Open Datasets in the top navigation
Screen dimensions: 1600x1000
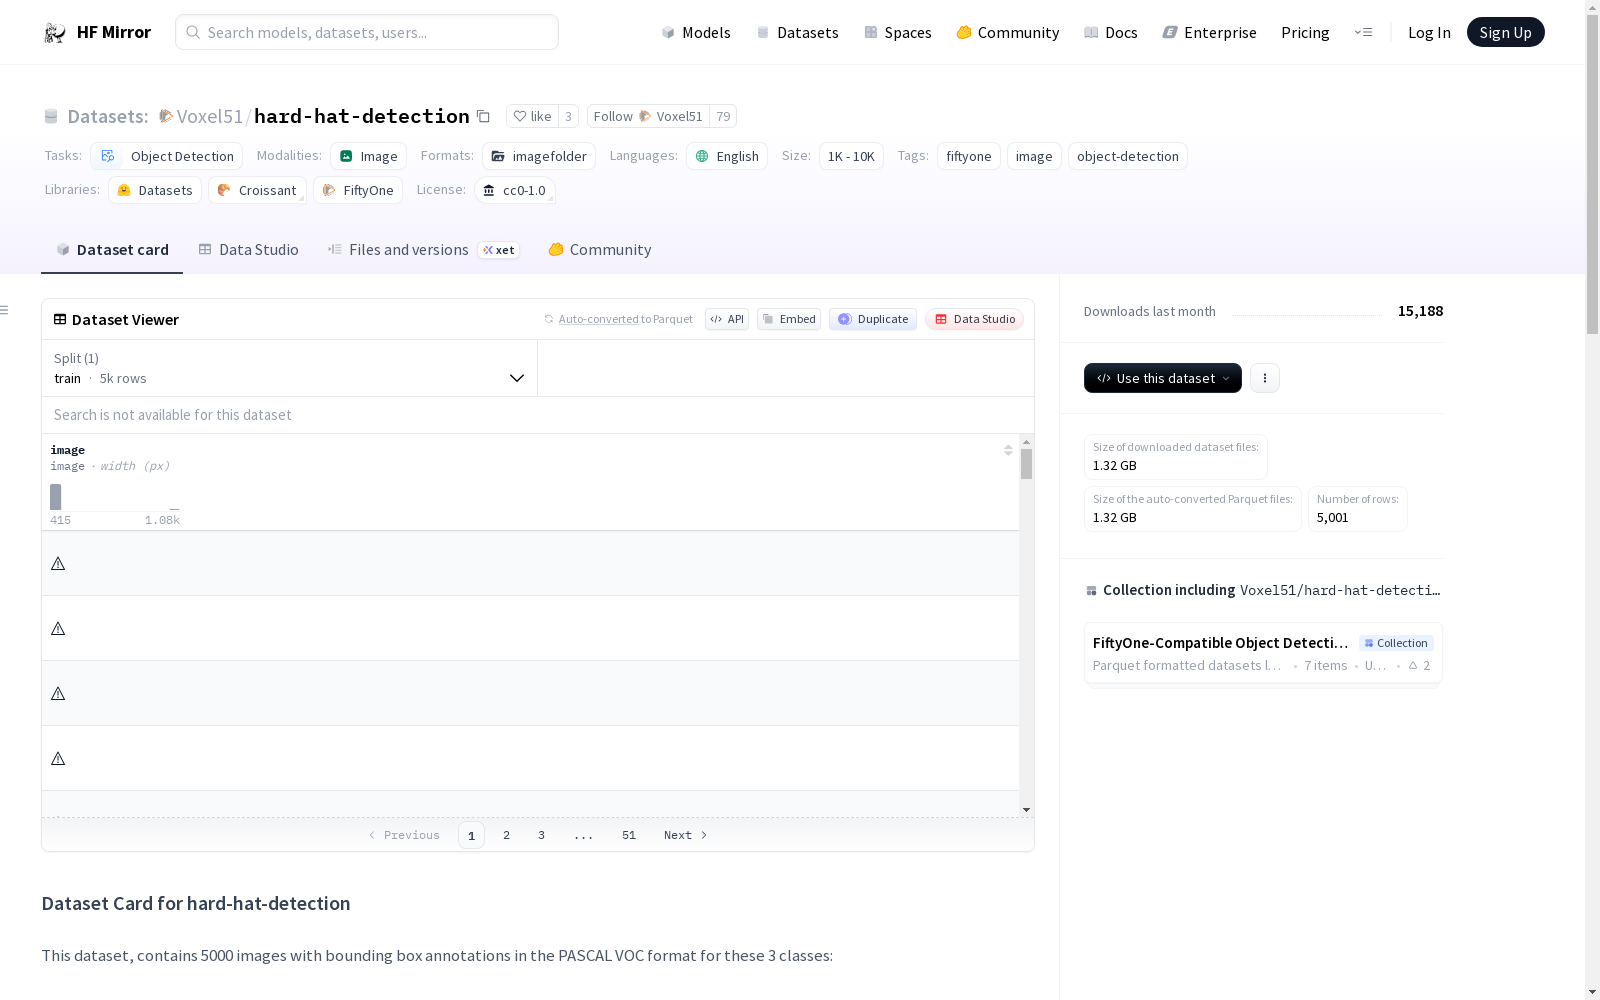click(797, 33)
